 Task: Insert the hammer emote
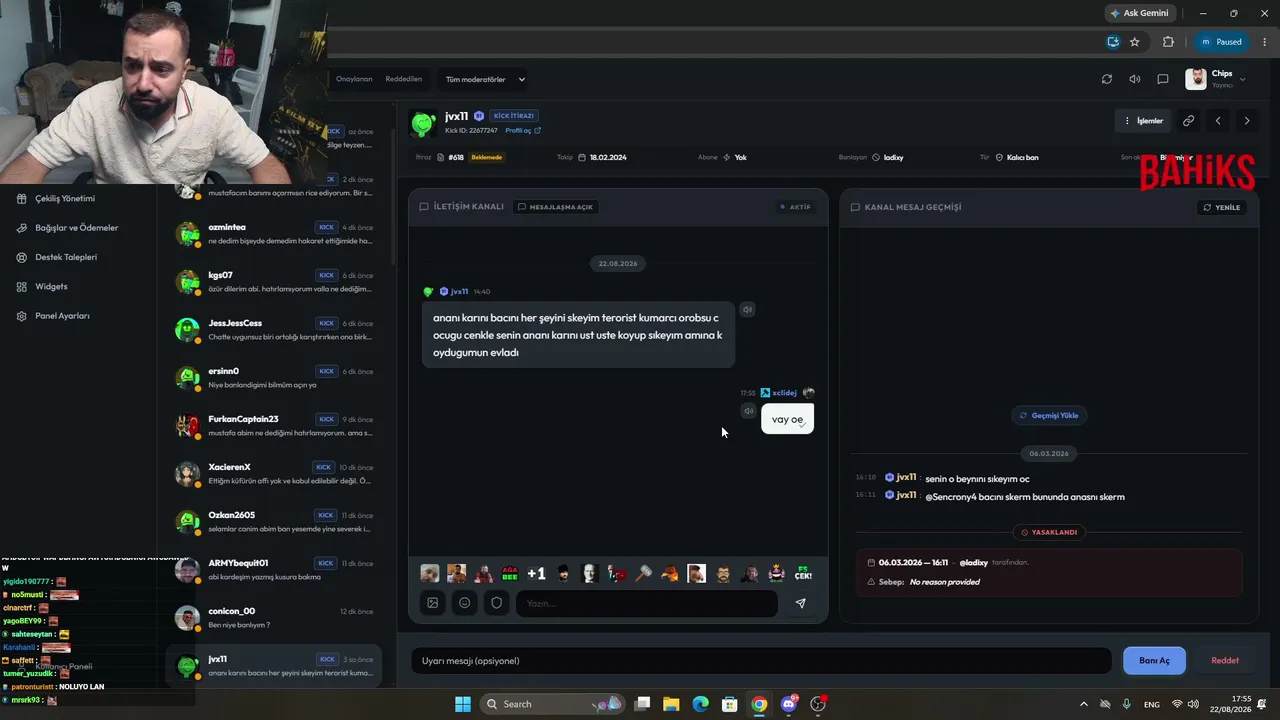pyautogui.click(x=643, y=574)
